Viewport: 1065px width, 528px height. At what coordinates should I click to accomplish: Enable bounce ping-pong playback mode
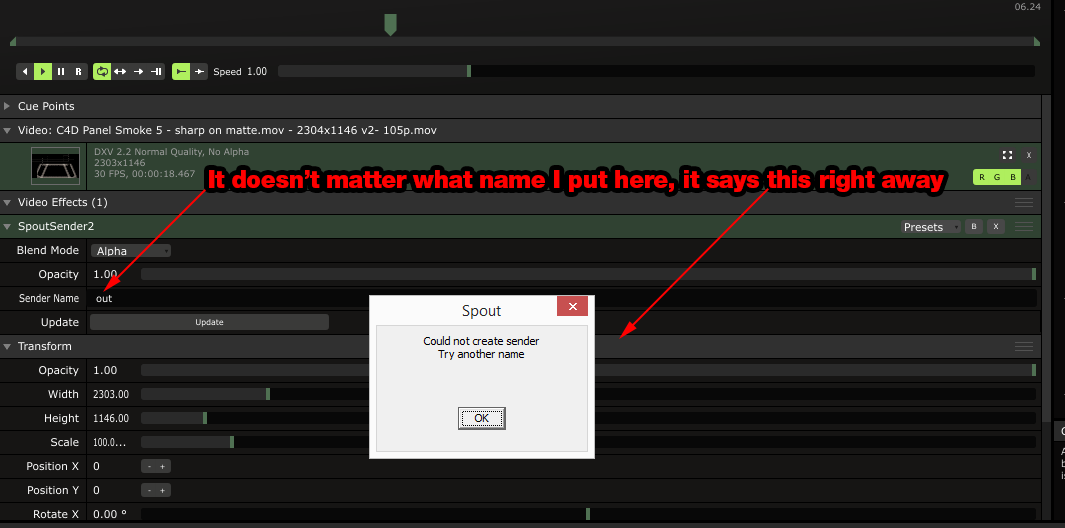[x=120, y=72]
